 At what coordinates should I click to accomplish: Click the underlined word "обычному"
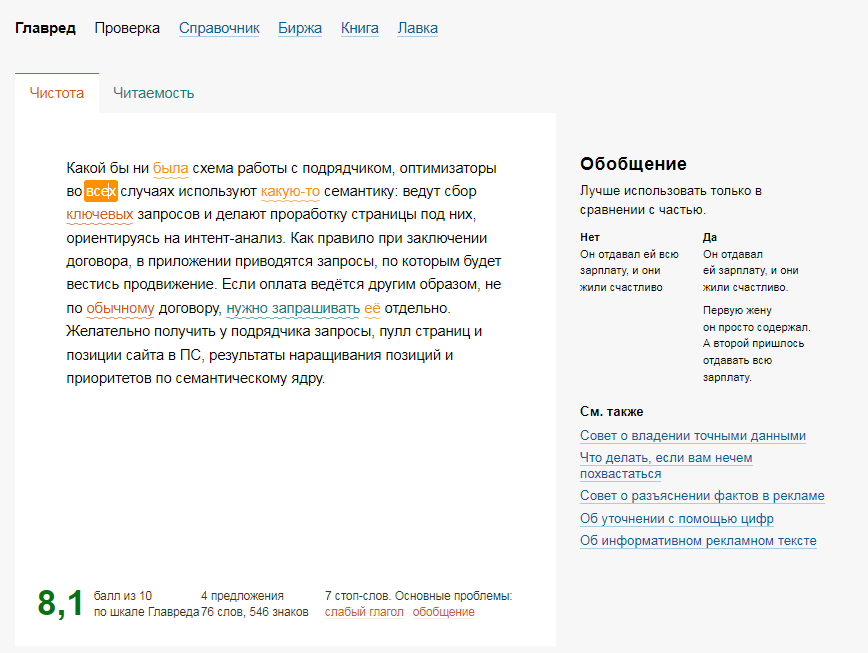click(120, 308)
